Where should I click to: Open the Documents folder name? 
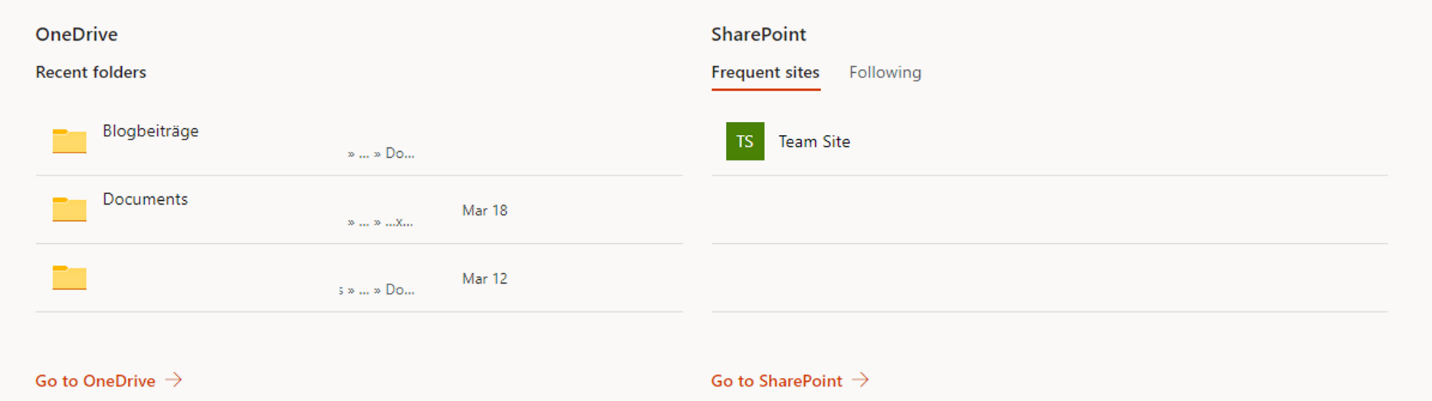pyautogui.click(x=145, y=199)
